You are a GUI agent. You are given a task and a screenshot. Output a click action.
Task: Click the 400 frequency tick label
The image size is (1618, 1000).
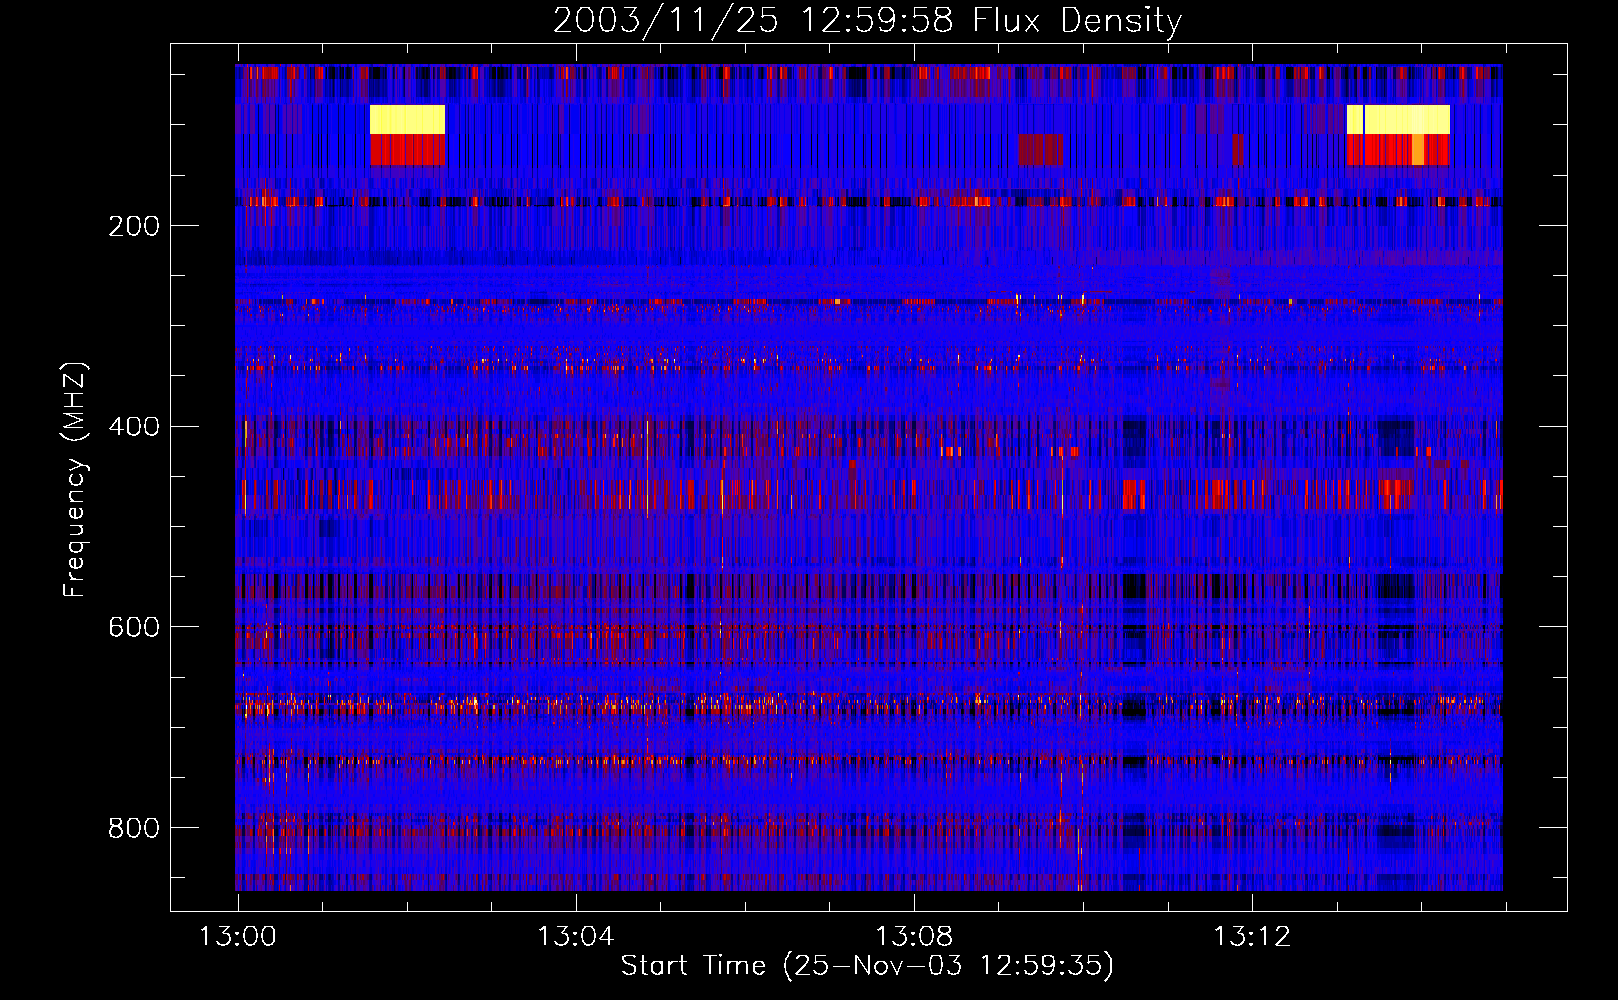tap(134, 427)
